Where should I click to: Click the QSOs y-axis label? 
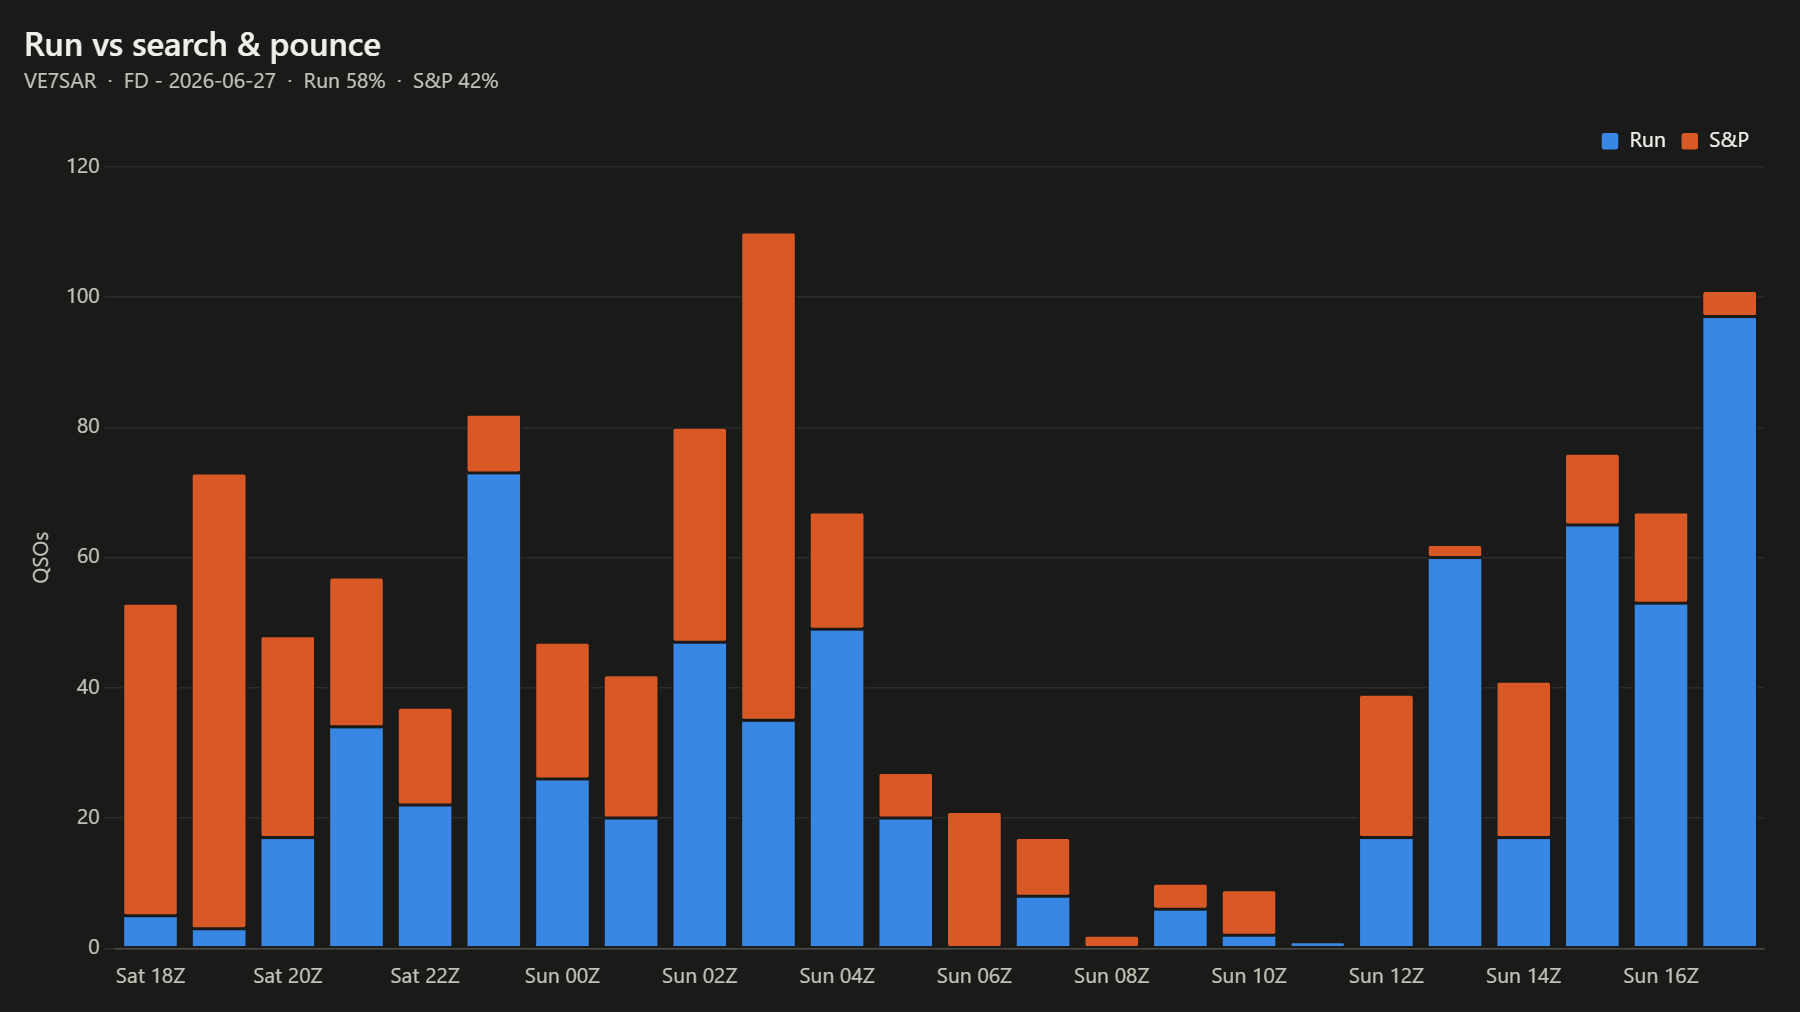click(x=41, y=557)
